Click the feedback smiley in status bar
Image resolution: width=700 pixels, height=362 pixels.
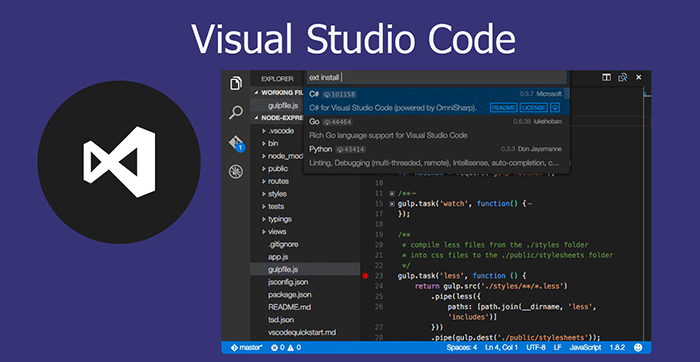(x=638, y=347)
